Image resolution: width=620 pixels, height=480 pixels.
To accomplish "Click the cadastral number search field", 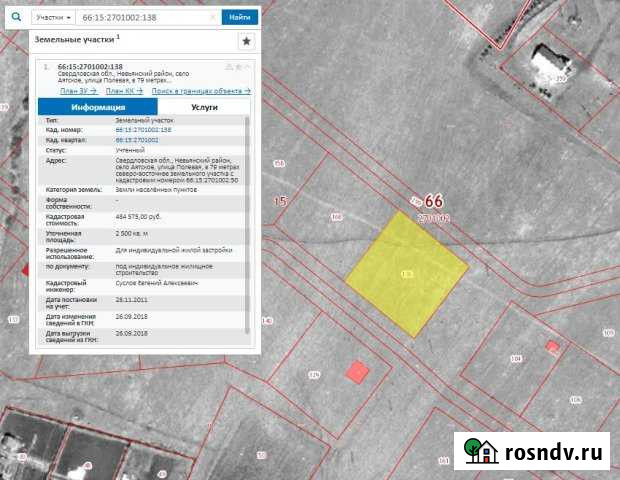I will (x=140, y=18).
